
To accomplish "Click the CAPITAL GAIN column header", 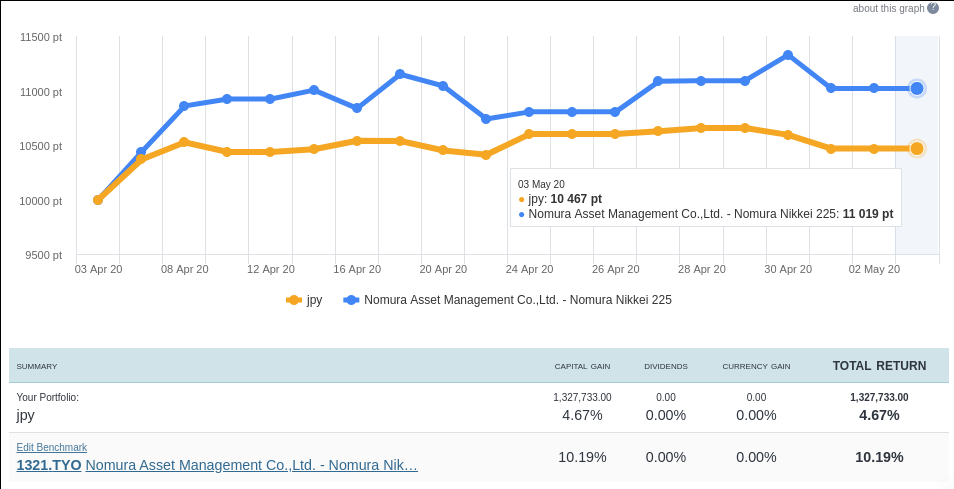I will (x=582, y=367).
